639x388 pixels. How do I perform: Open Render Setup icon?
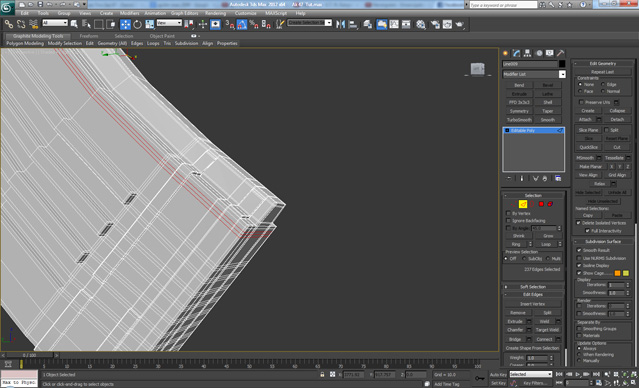(435, 24)
